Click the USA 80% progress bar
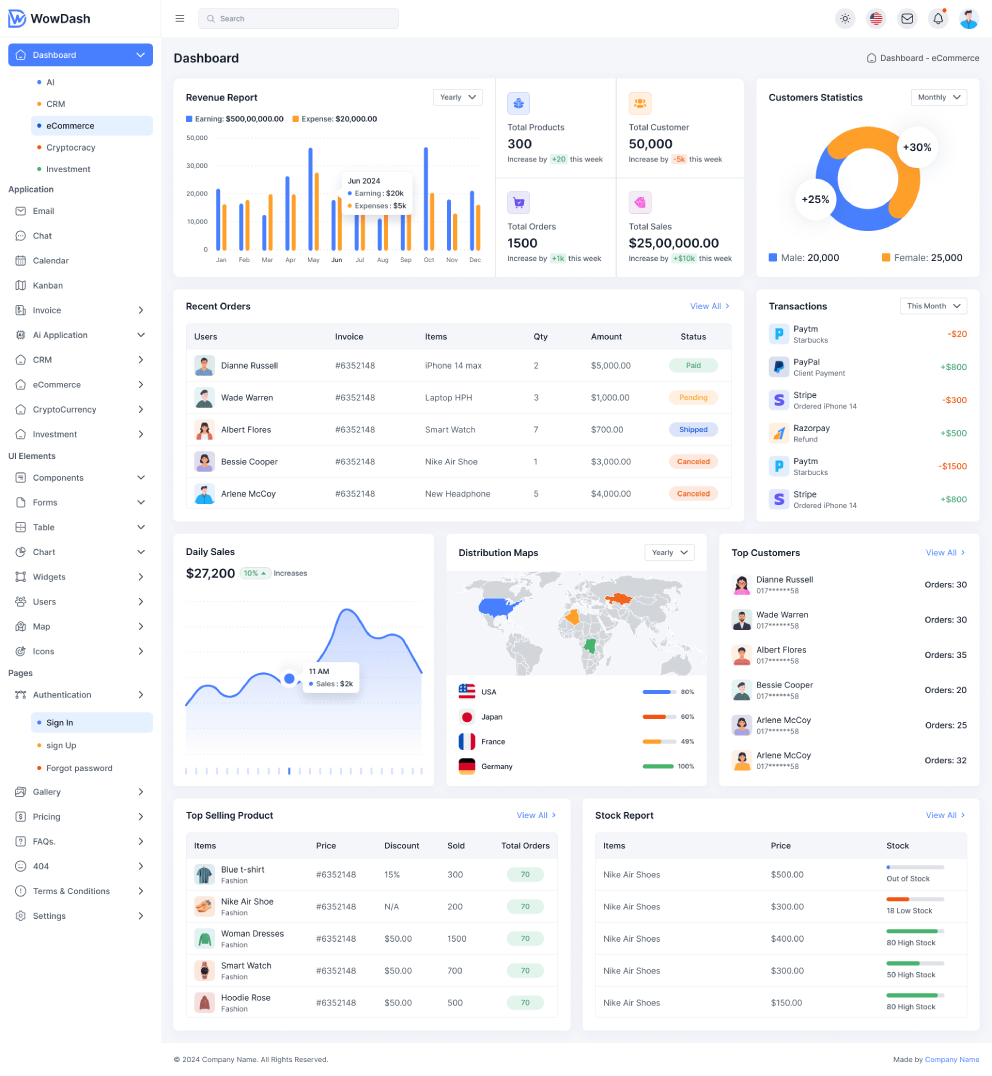This screenshot has height=1076, width=992. [659, 692]
